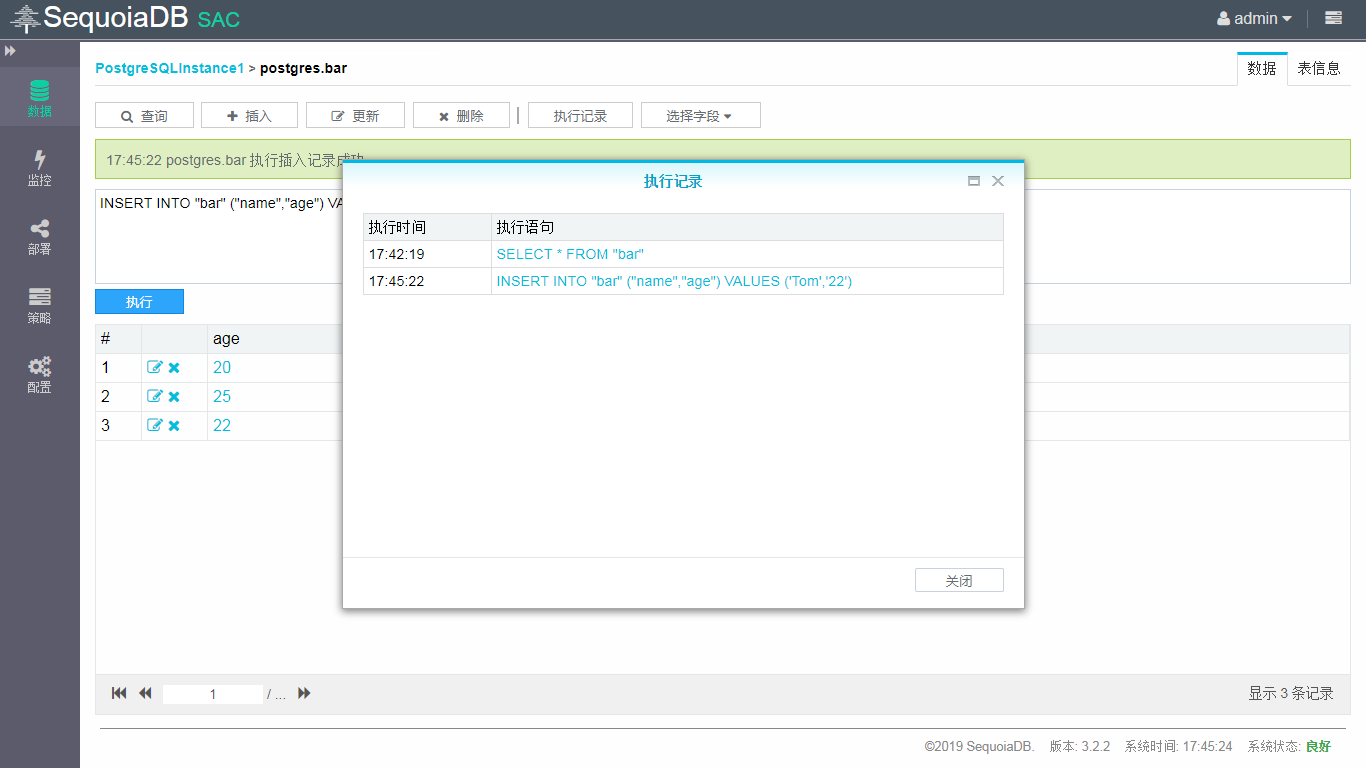
Task: Click the 删除 (Delete) button
Action: [x=461, y=116]
